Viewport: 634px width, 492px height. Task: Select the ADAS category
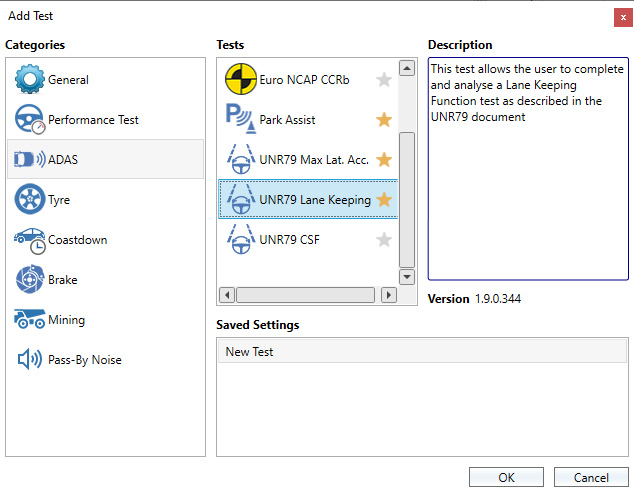tap(105, 160)
